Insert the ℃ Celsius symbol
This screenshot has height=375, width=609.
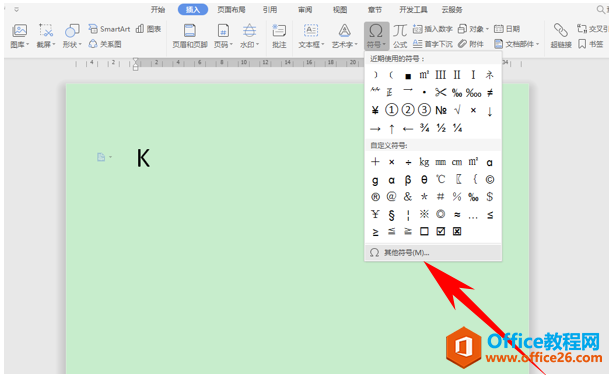(440, 179)
